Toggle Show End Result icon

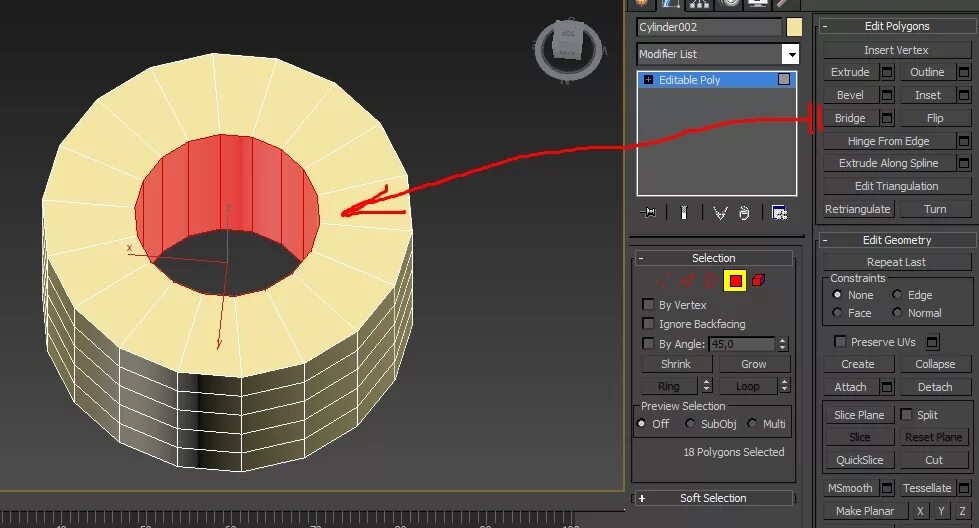684,213
